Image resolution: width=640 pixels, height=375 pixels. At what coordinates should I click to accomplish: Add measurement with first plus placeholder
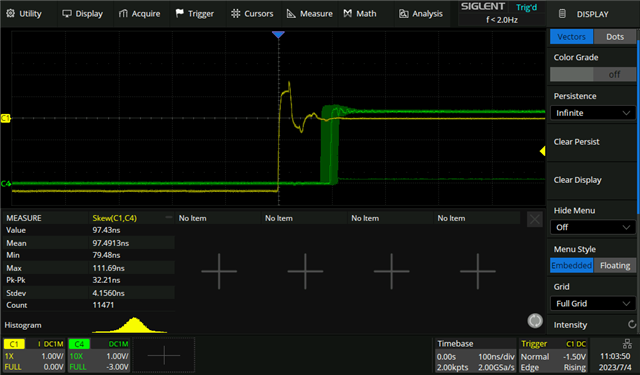click(219, 271)
